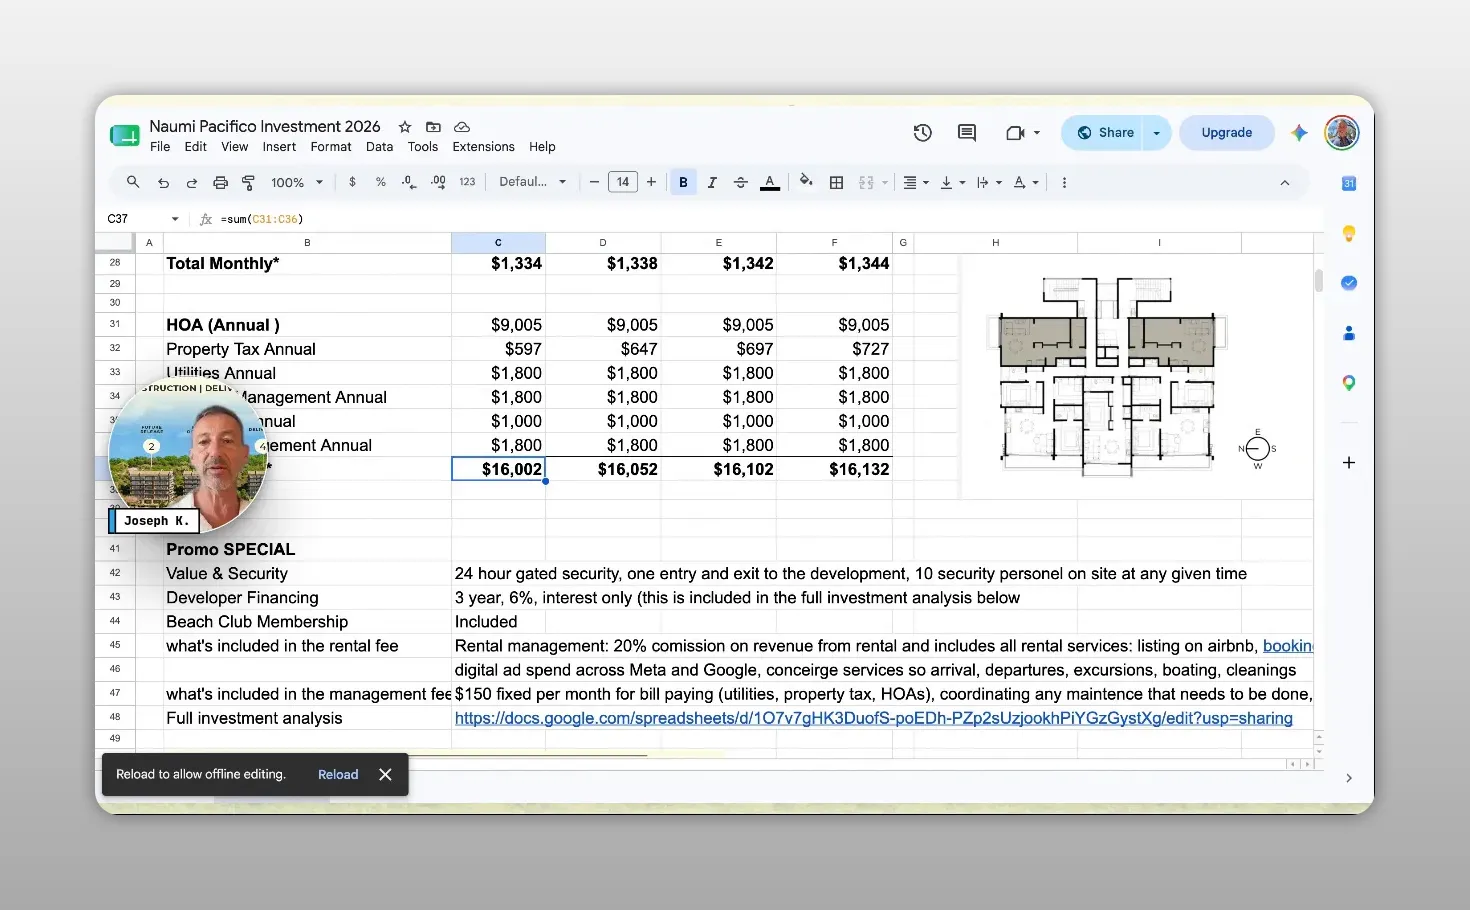This screenshot has width=1470, height=910.
Task: Click the Gemini sparkle icon
Action: tap(1299, 132)
